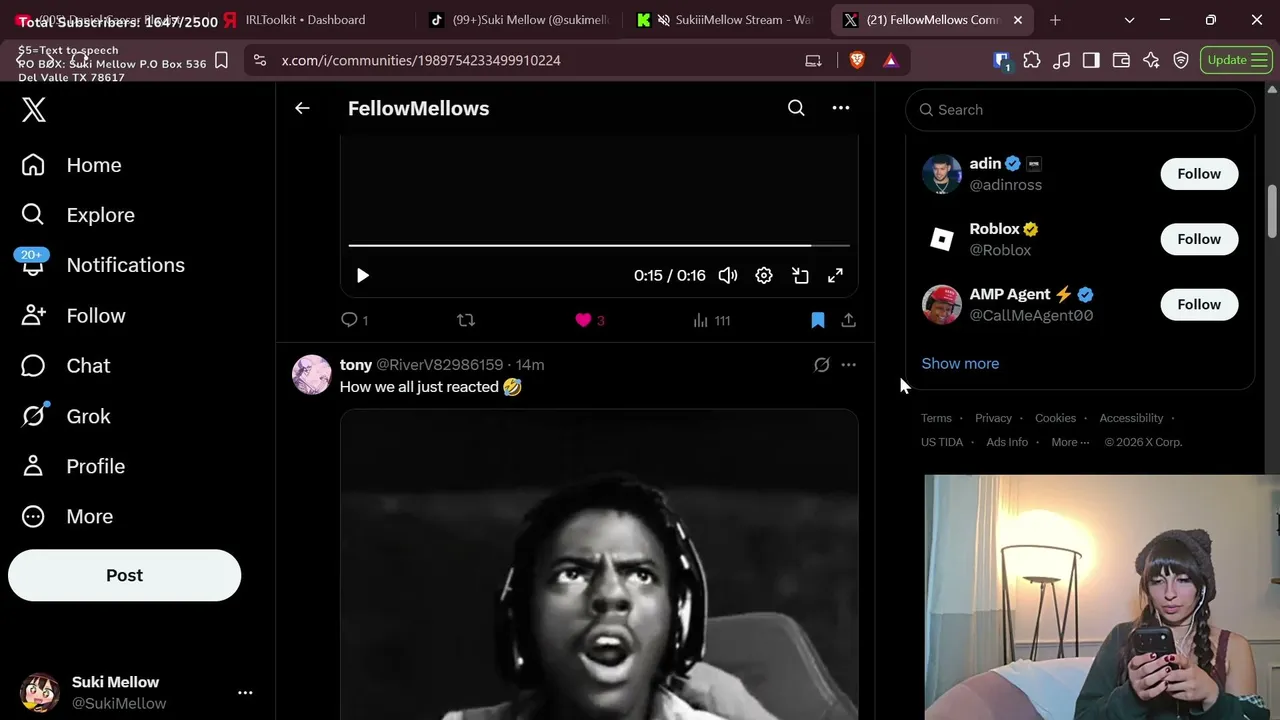Open a new browser tab

point(1055,20)
